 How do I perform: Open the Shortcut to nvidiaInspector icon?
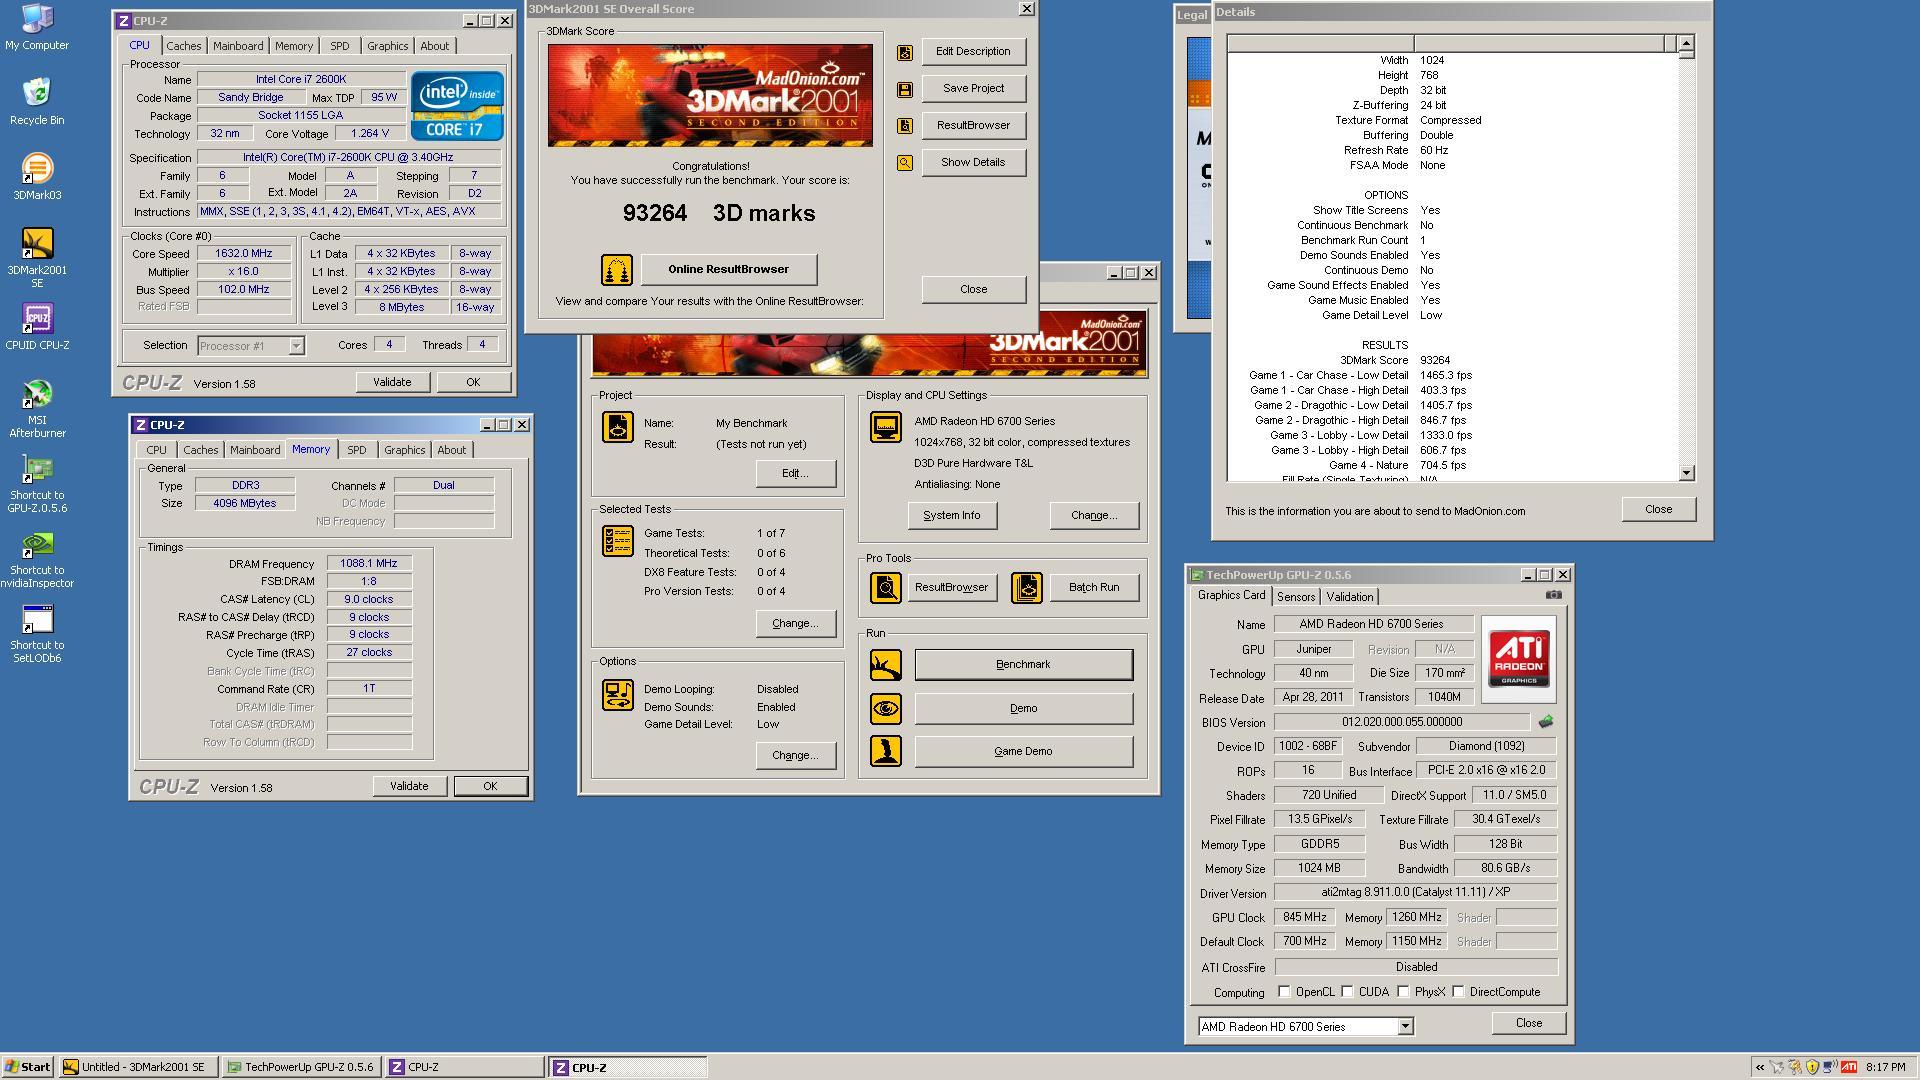(x=37, y=558)
